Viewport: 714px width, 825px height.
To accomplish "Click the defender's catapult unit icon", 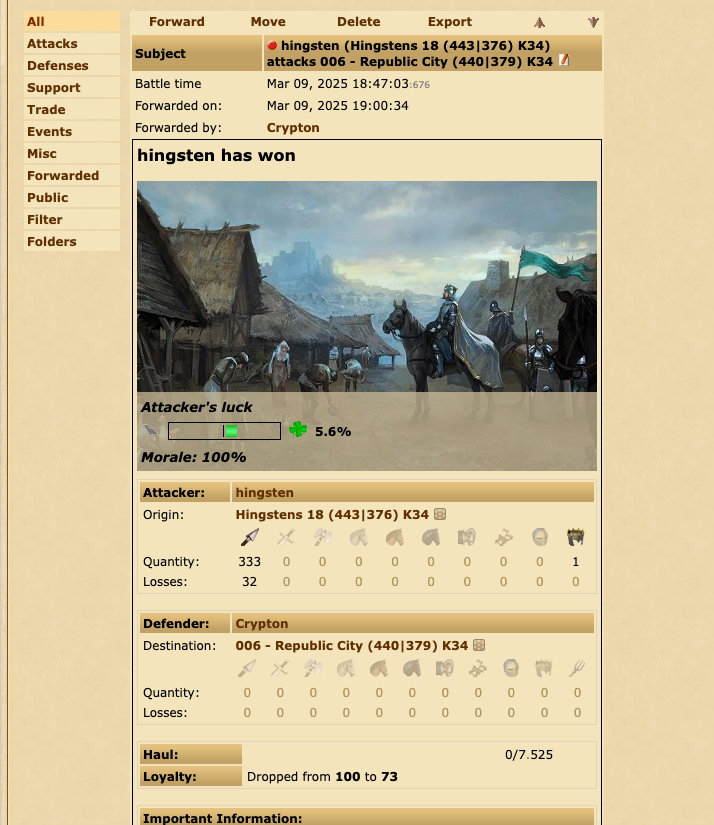I will [x=478, y=669].
